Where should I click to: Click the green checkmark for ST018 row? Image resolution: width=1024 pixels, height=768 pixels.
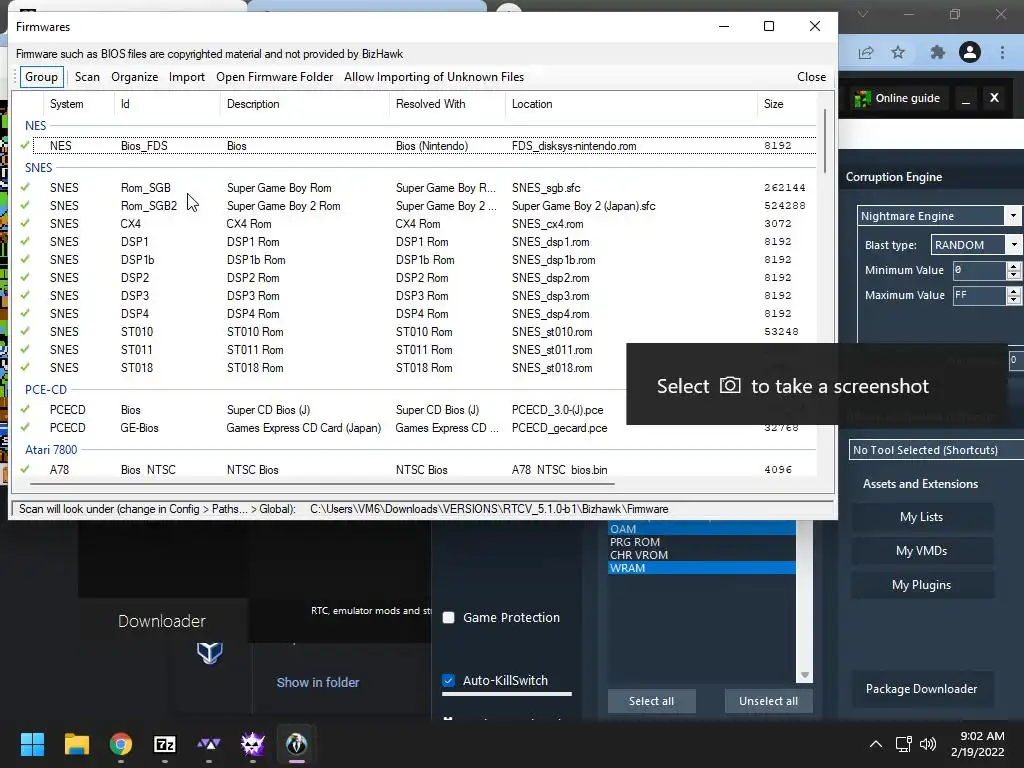pos(25,367)
